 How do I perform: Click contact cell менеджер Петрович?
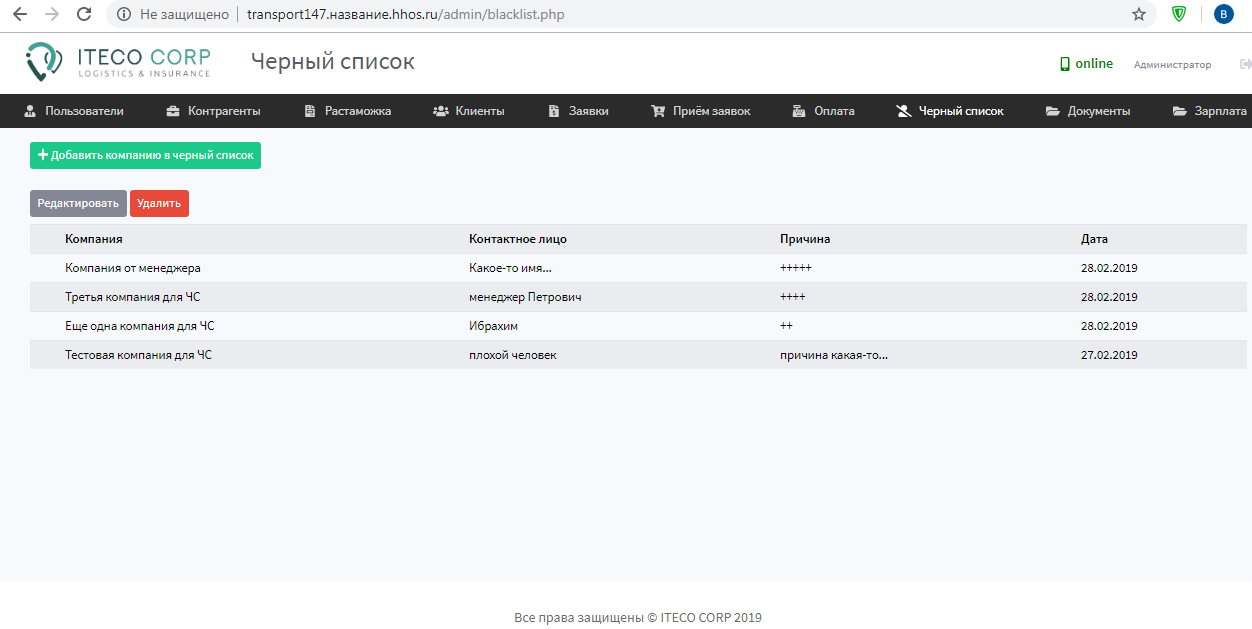(x=525, y=297)
